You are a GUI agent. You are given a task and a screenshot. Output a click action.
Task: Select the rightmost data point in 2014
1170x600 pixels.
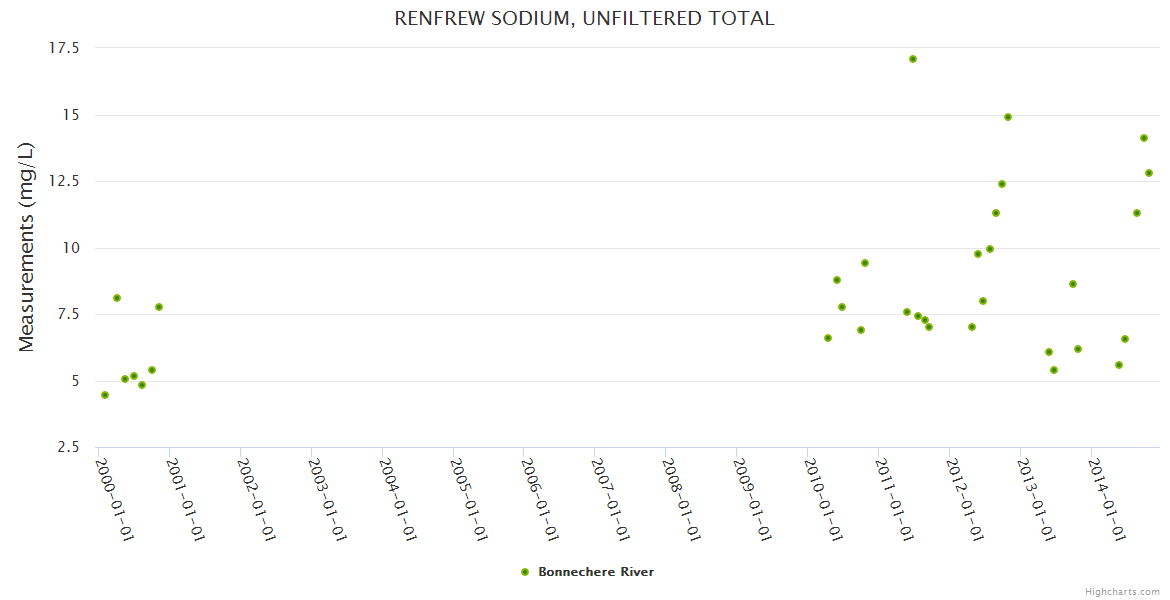pyautogui.click(x=1149, y=173)
